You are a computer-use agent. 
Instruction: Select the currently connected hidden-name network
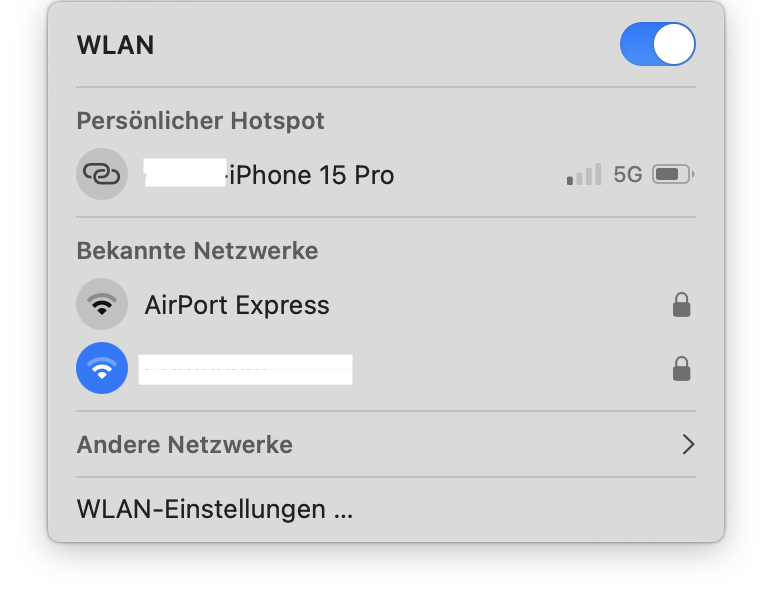point(386,368)
